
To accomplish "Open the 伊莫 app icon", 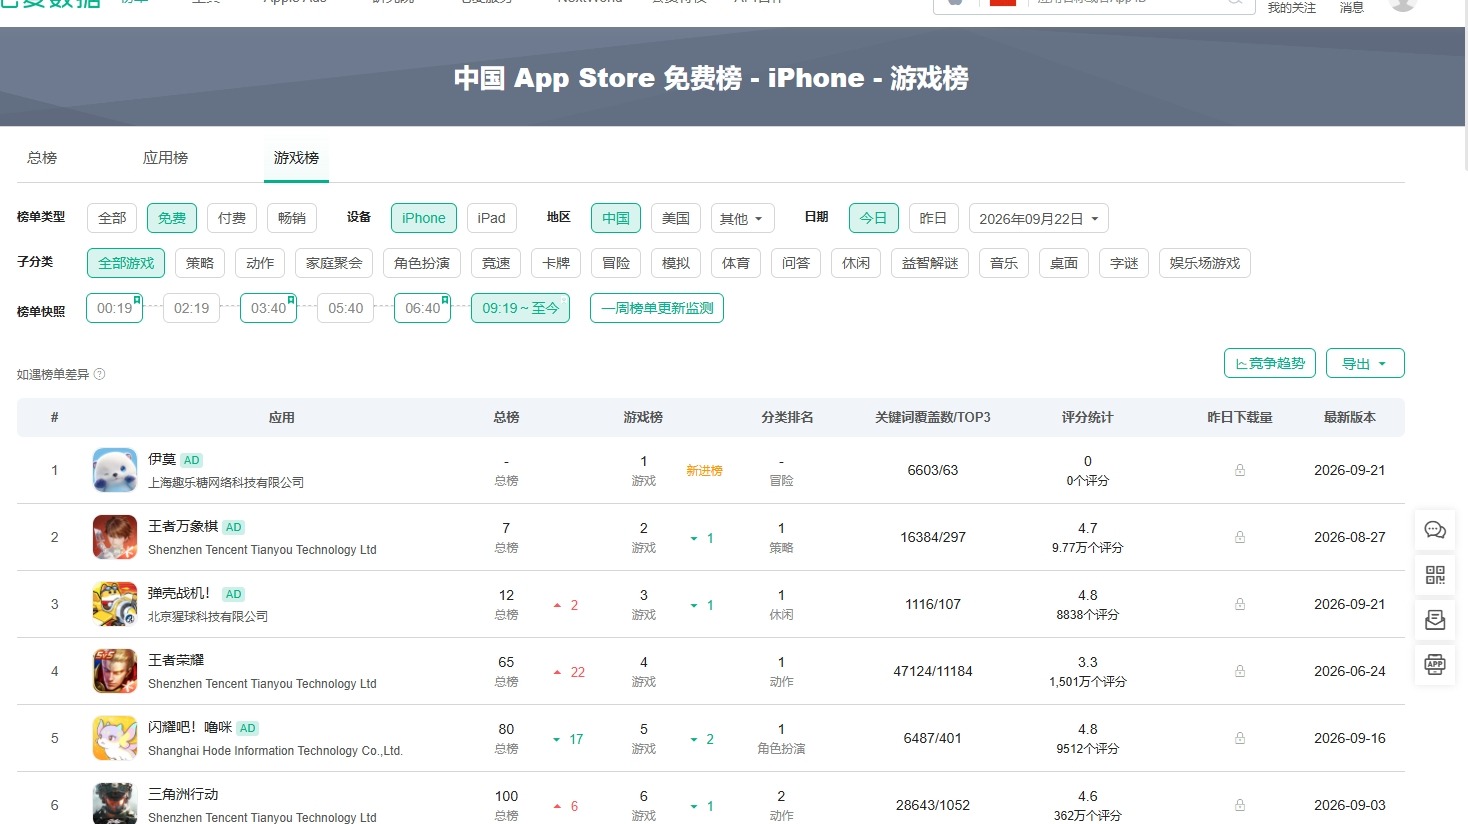I will pos(115,470).
